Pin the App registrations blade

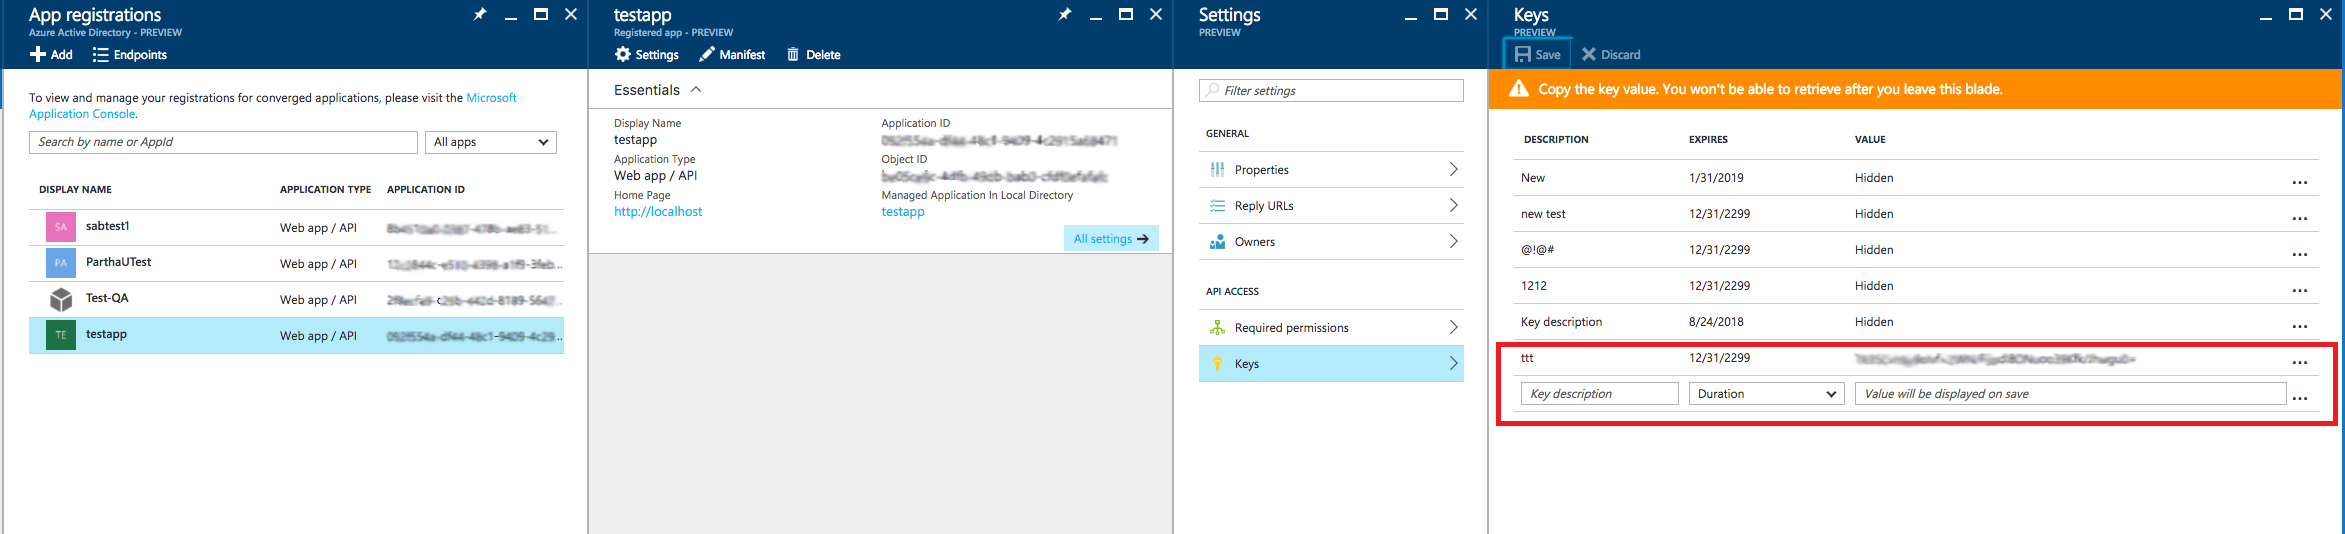480,14
